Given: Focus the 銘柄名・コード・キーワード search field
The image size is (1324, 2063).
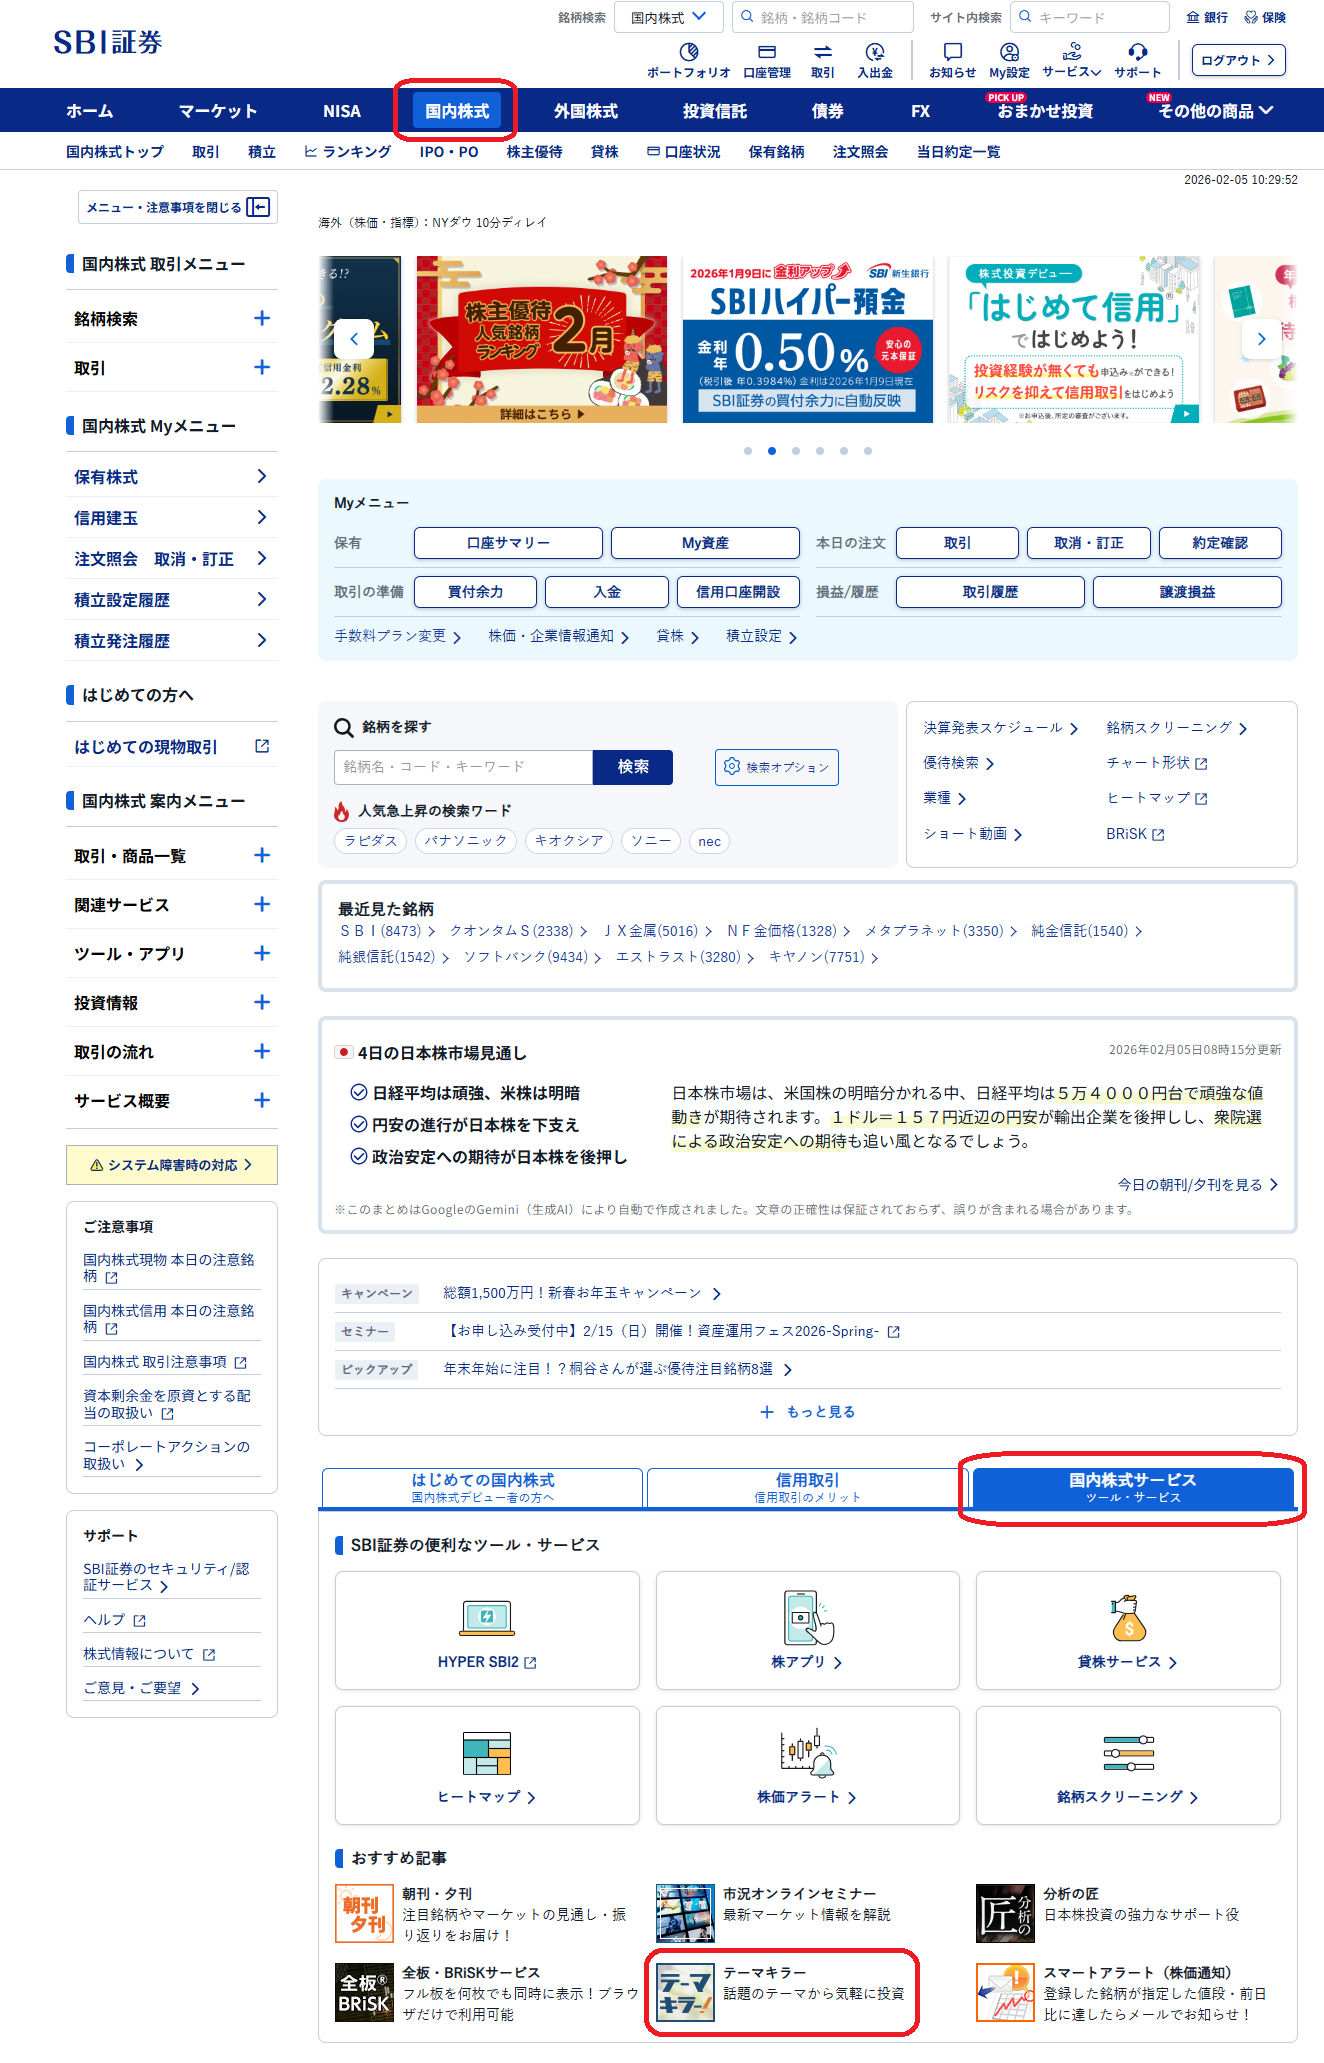Looking at the screenshot, I should point(463,767).
